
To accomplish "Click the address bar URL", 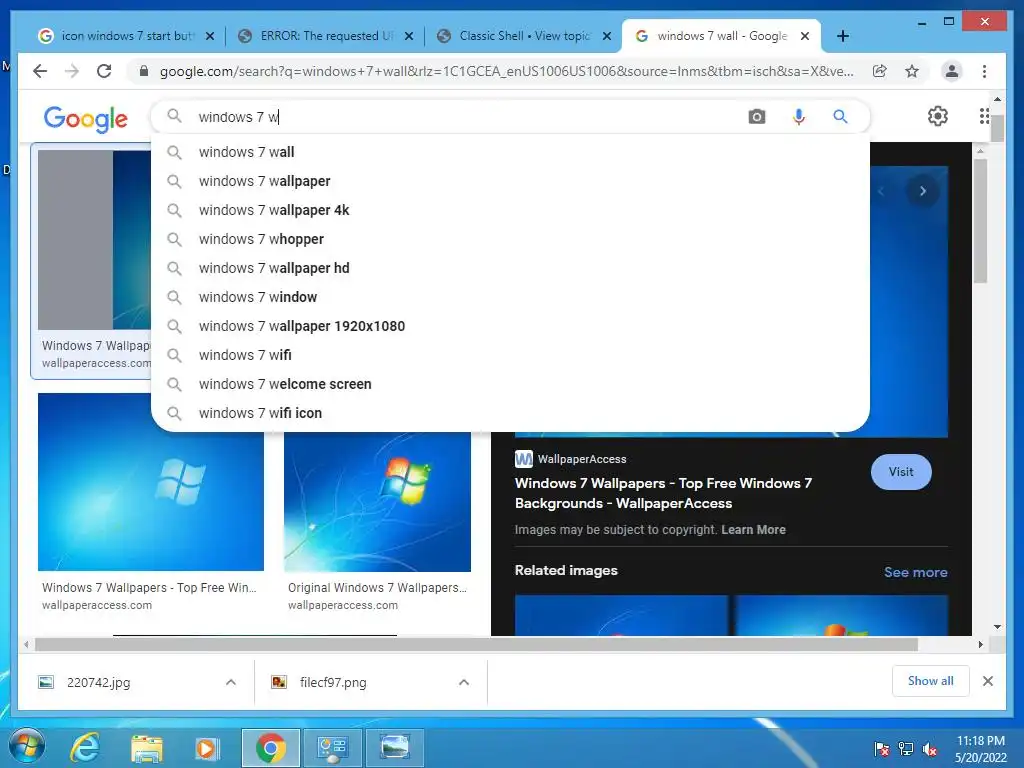I will click(506, 71).
